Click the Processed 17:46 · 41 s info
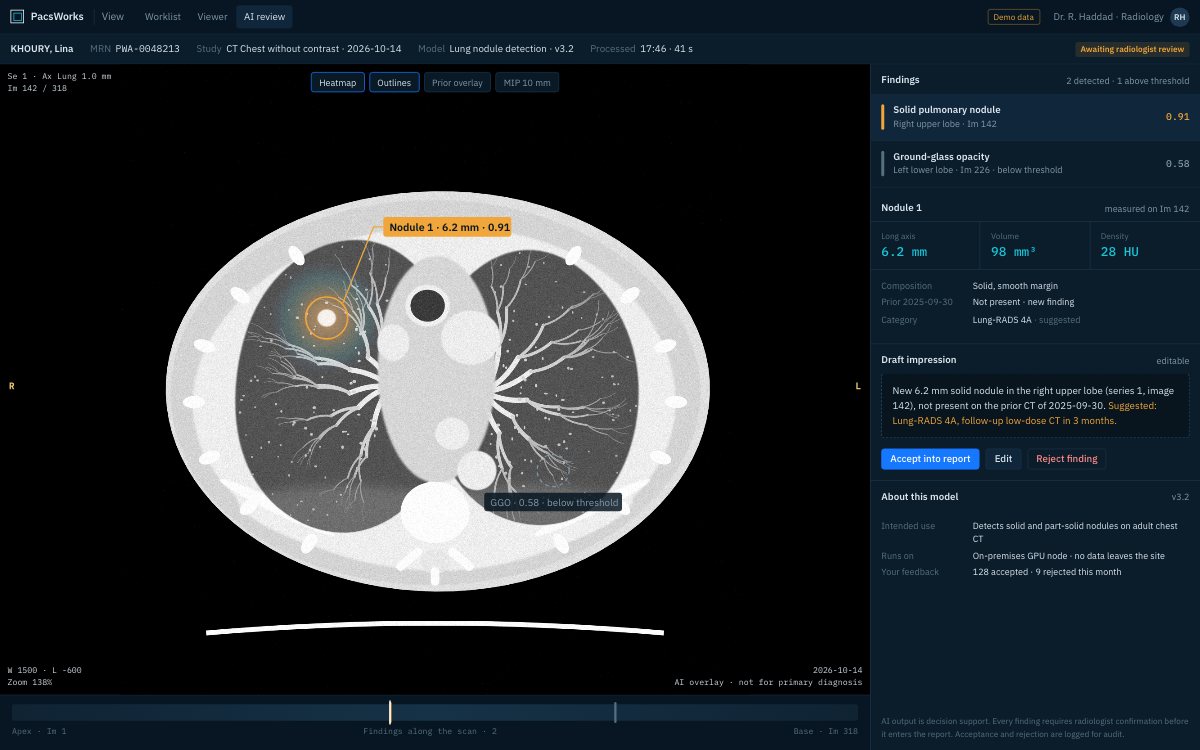Screen dimensions: 1200x750 pyautogui.click(x=641, y=49)
